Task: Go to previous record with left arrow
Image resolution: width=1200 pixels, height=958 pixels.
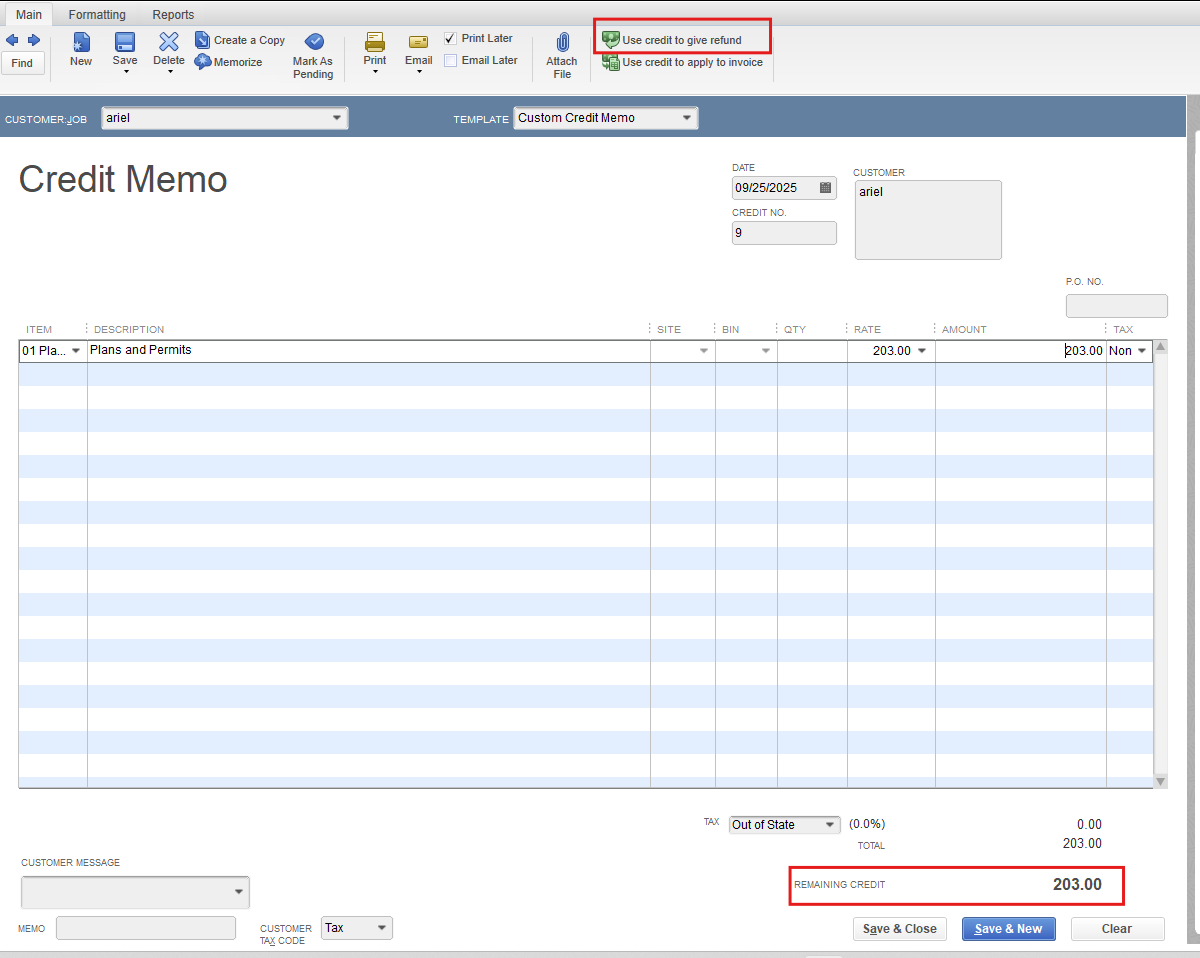Action: point(13,40)
